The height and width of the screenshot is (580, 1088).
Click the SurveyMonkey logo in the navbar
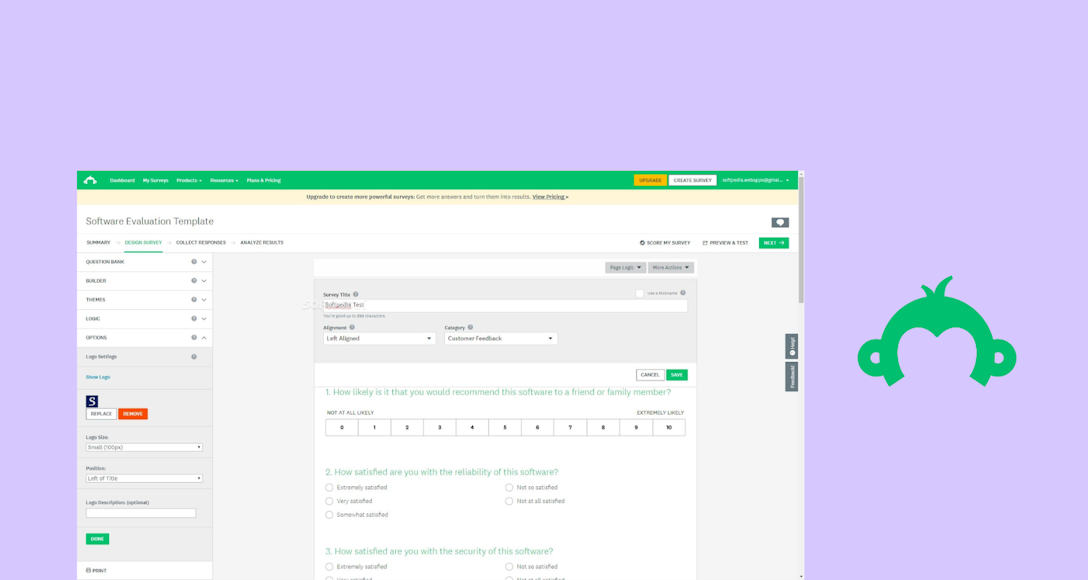(x=92, y=180)
